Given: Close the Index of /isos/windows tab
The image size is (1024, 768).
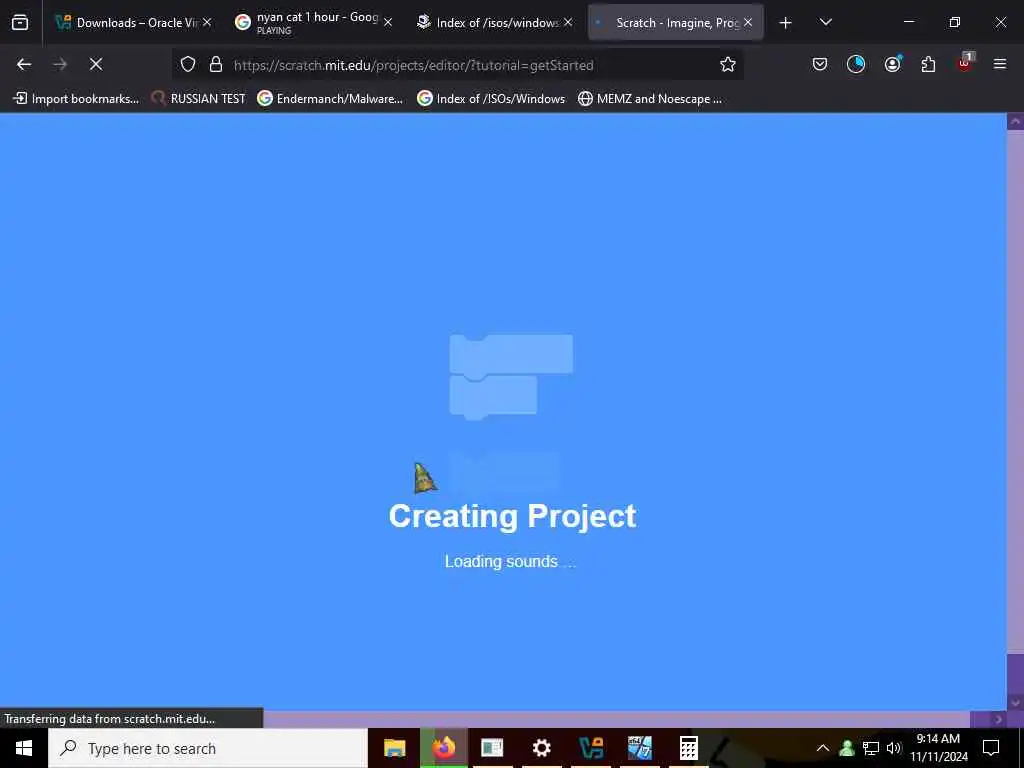Looking at the screenshot, I should coord(568,22).
